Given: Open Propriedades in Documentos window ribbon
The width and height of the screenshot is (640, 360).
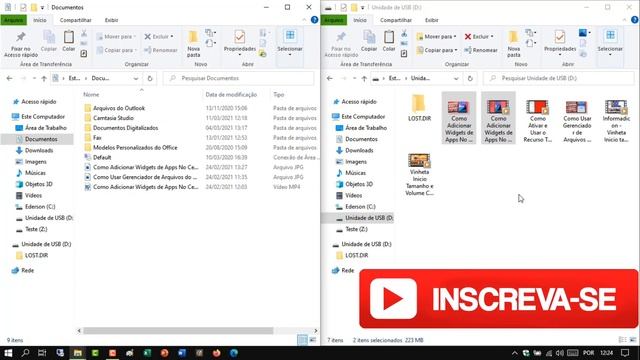Looking at the screenshot, I should tap(240, 42).
